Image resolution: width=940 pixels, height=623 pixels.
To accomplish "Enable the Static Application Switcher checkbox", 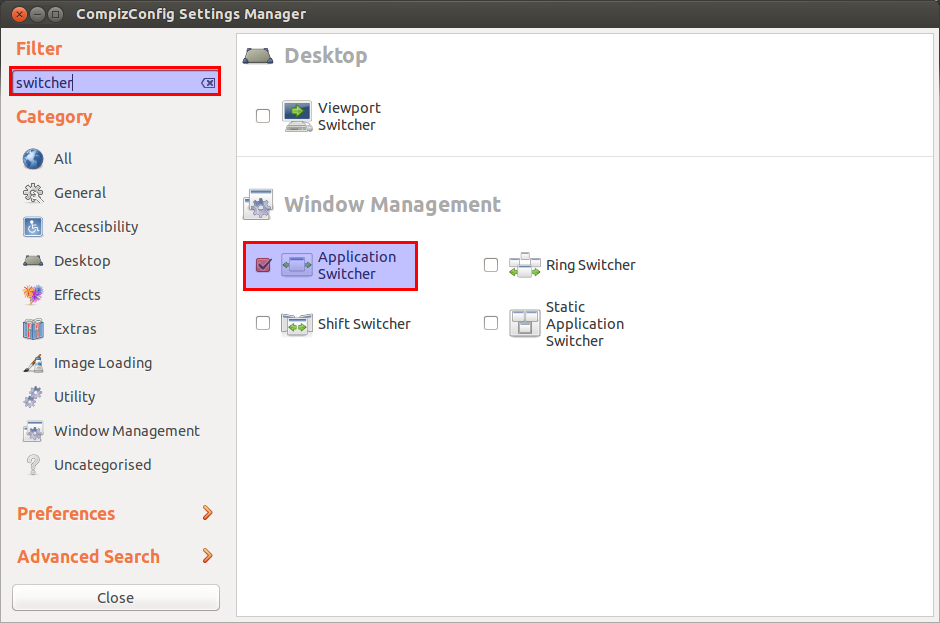I will click(491, 323).
